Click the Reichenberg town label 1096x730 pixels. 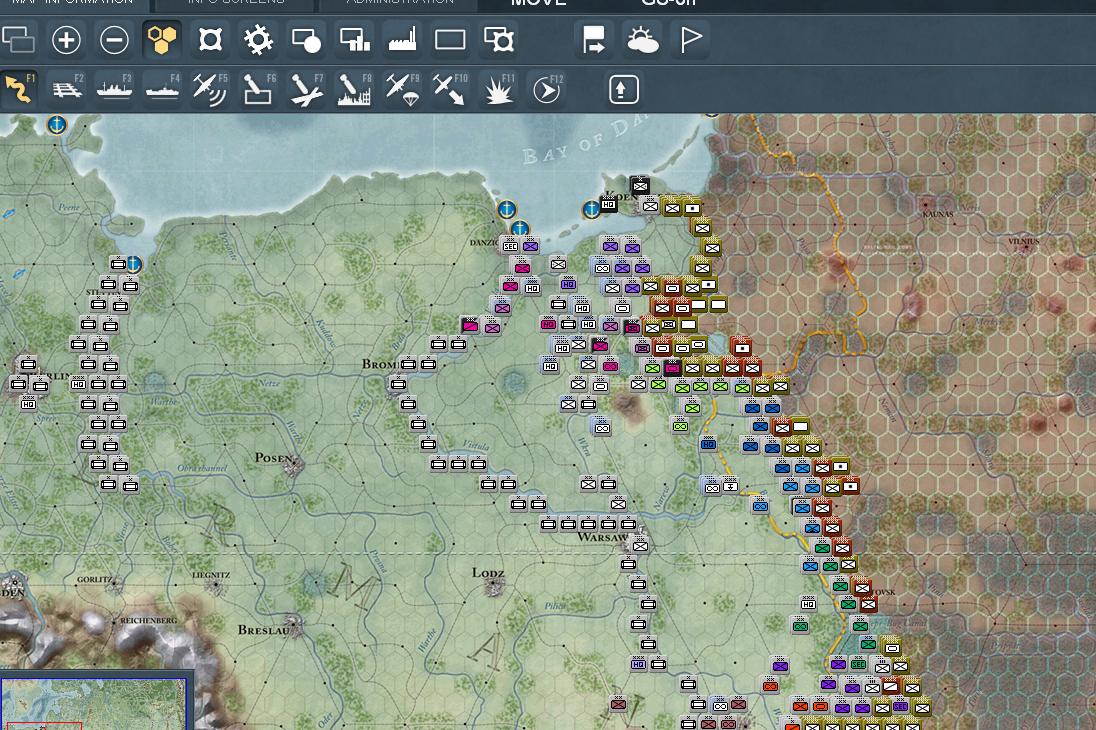(148, 620)
